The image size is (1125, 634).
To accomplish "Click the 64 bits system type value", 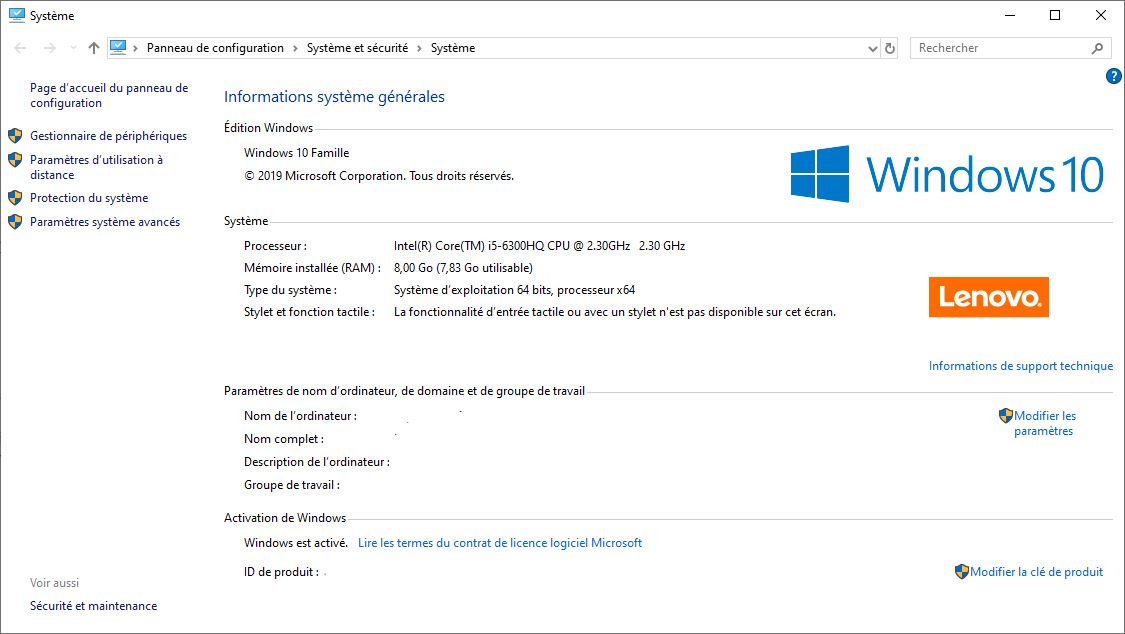I will (514, 290).
